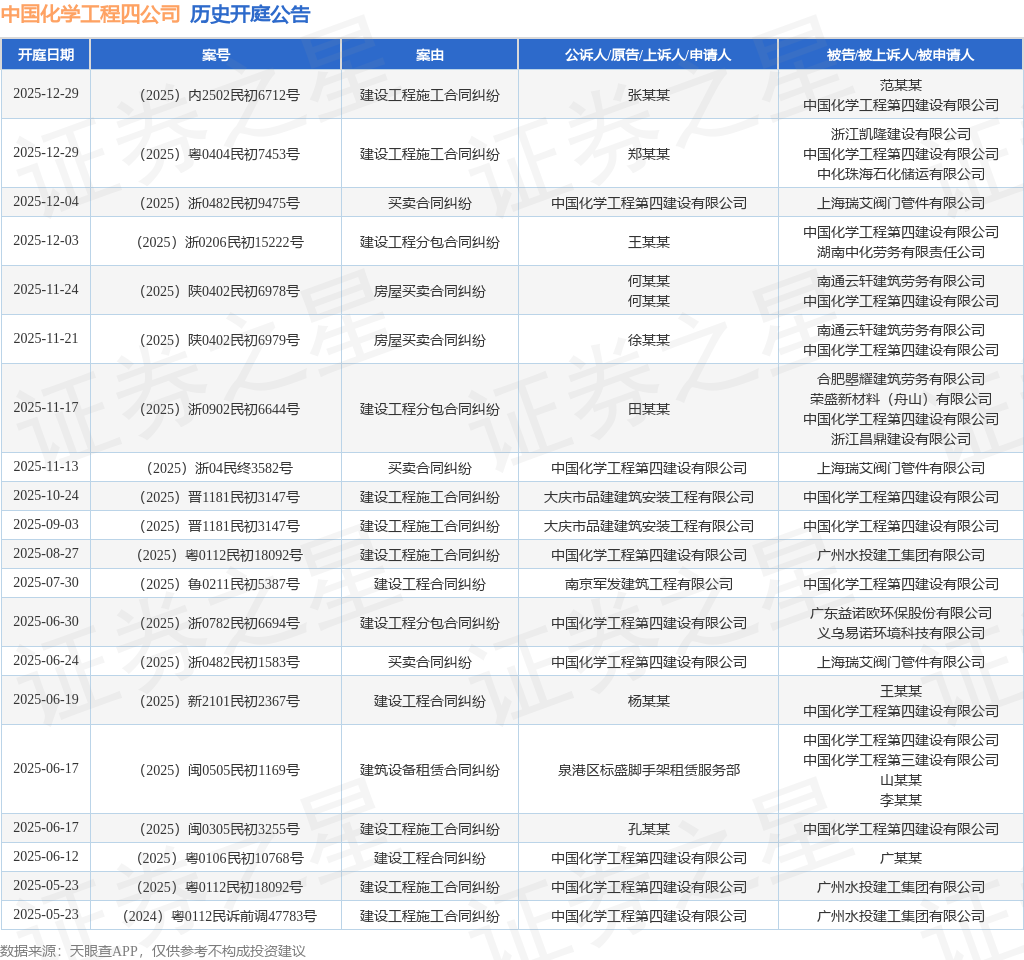The width and height of the screenshot is (1024, 960).
Task: Click the date 2025-11-24
Action: coord(46,289)
